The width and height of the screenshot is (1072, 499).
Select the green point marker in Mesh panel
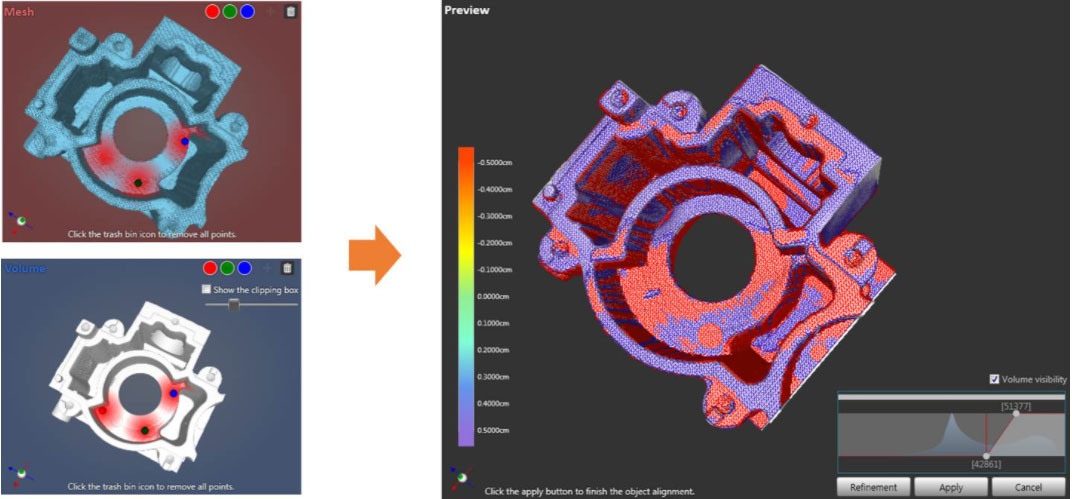coord(229,12)
